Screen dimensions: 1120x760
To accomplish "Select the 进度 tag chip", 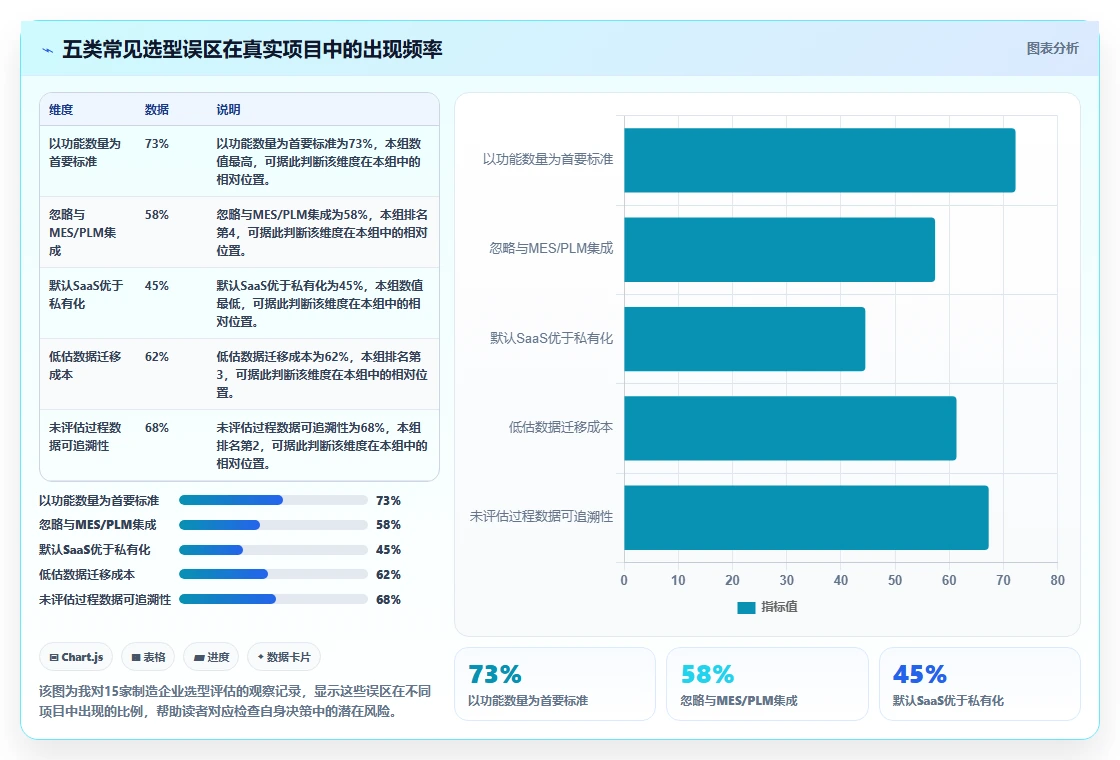I will tap(211, 657).
